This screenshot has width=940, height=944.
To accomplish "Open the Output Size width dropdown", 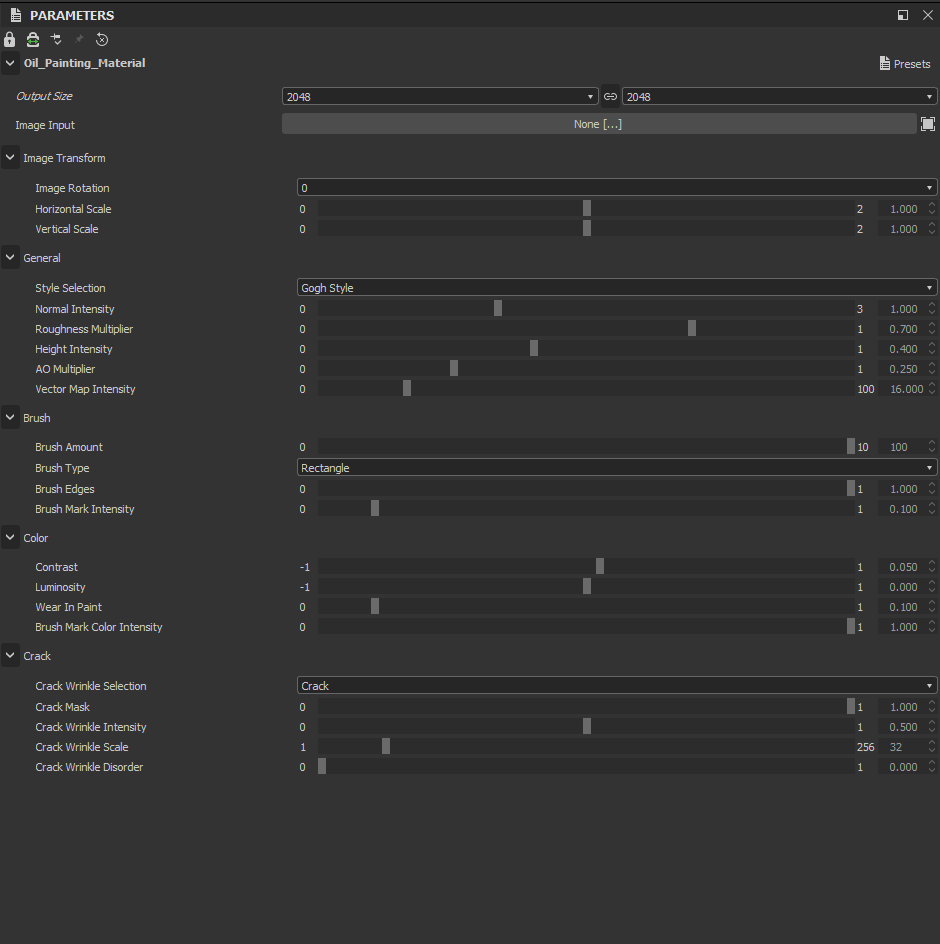I will (x=440, y=96).
